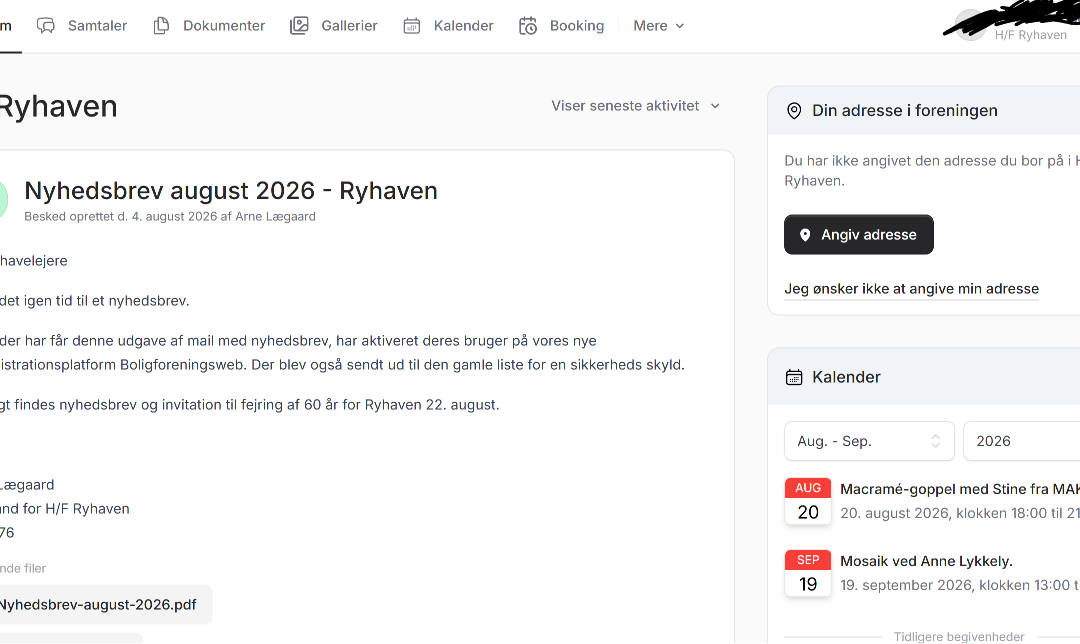This screenshot has width=1080, height=644.
Task: Open the Aug. - Sep. month range dropdown
Action: (869, 442)
